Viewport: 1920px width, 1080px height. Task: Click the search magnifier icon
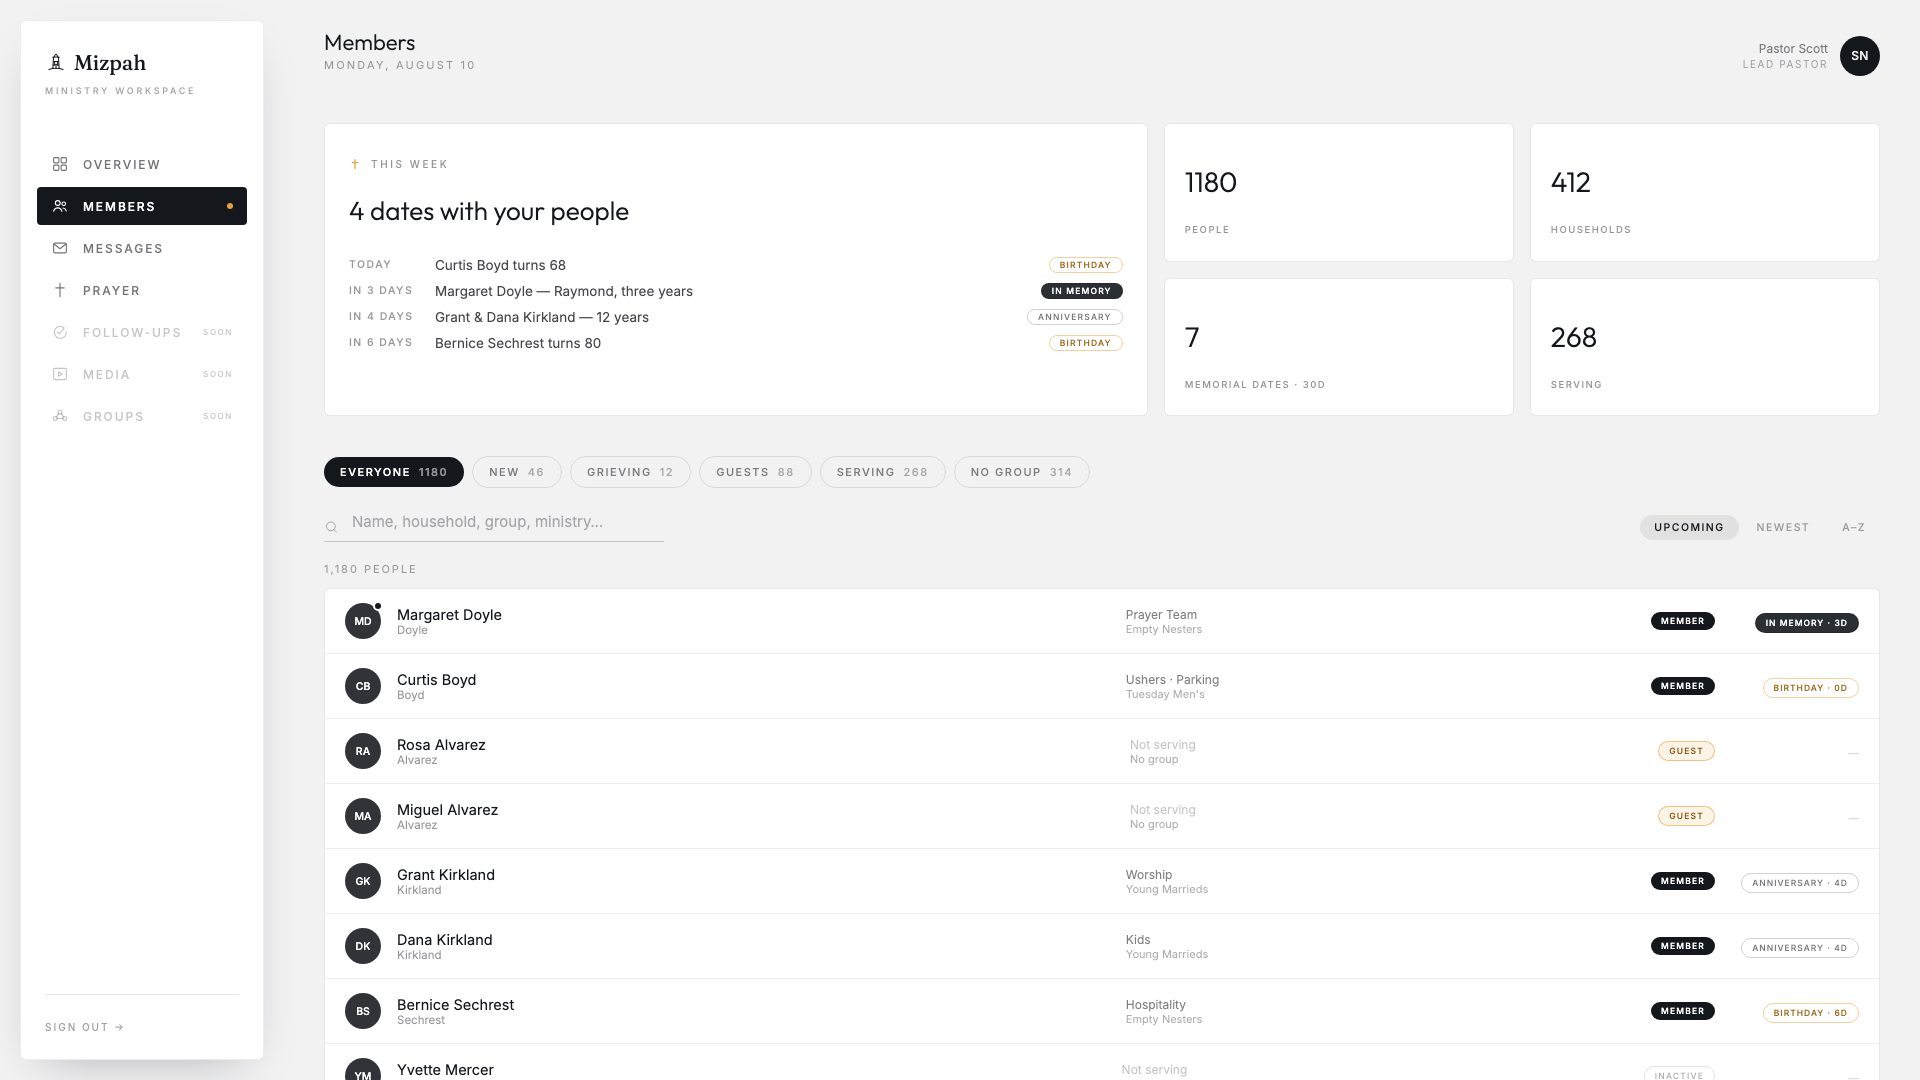click(331, 527)
